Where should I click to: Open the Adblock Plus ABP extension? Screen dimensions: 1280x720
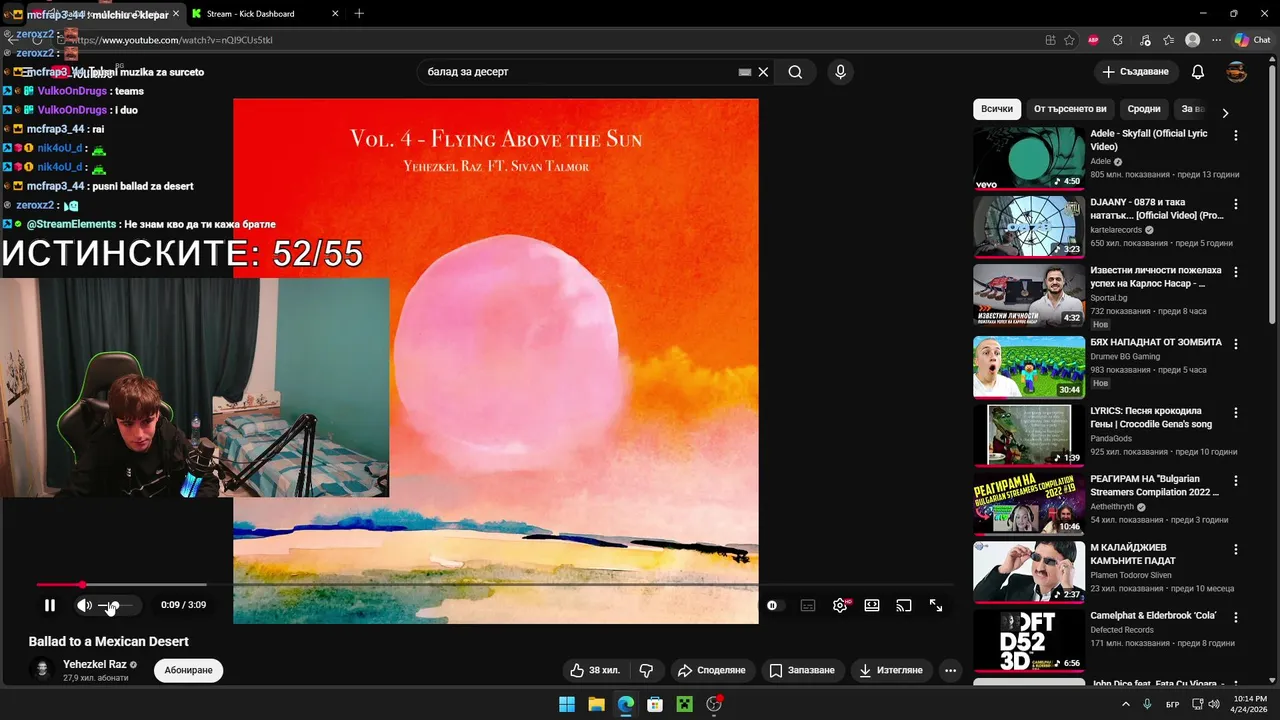pyautogui.click(x=1093, y=40)
